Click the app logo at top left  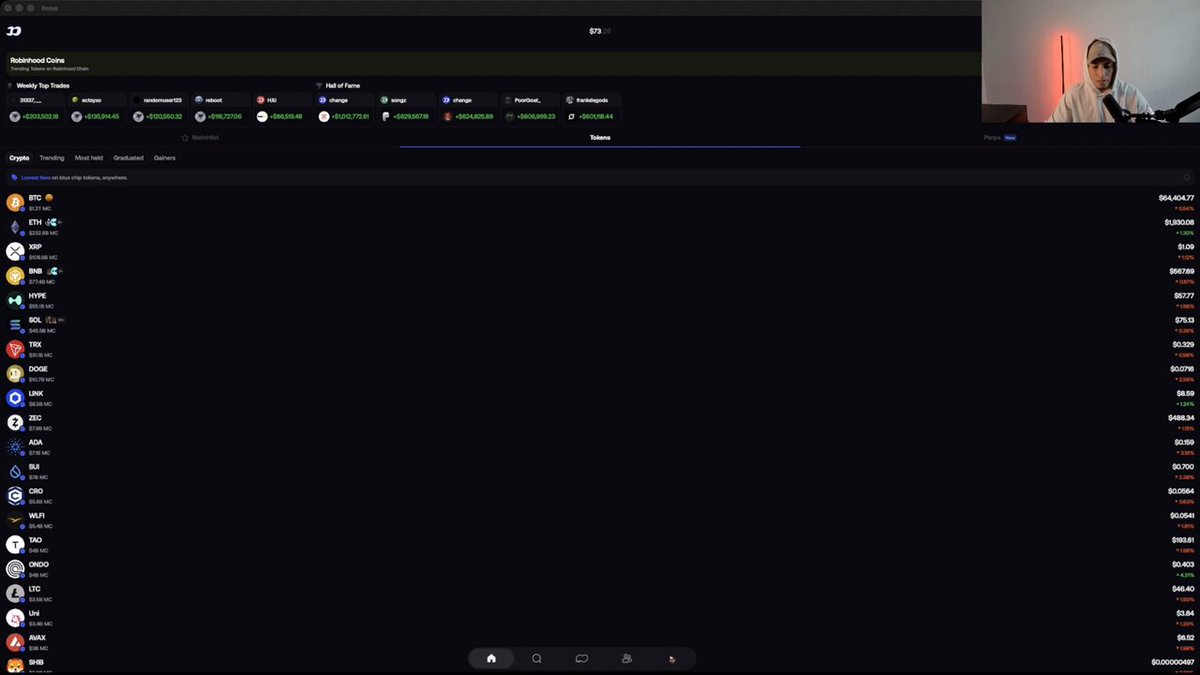tap(14, 31)
